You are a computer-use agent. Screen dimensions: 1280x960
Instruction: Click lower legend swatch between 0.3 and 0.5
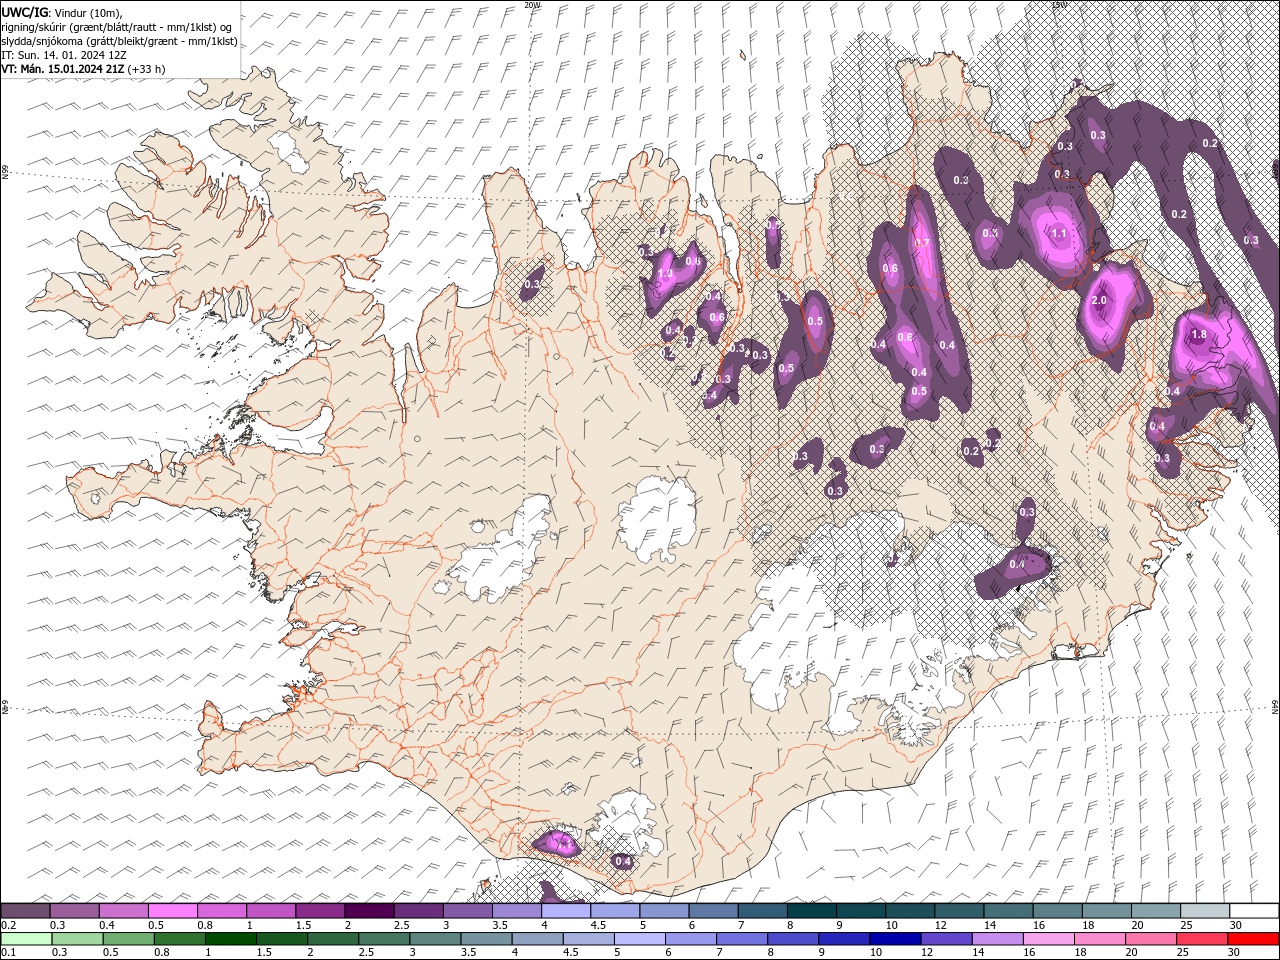75,939
